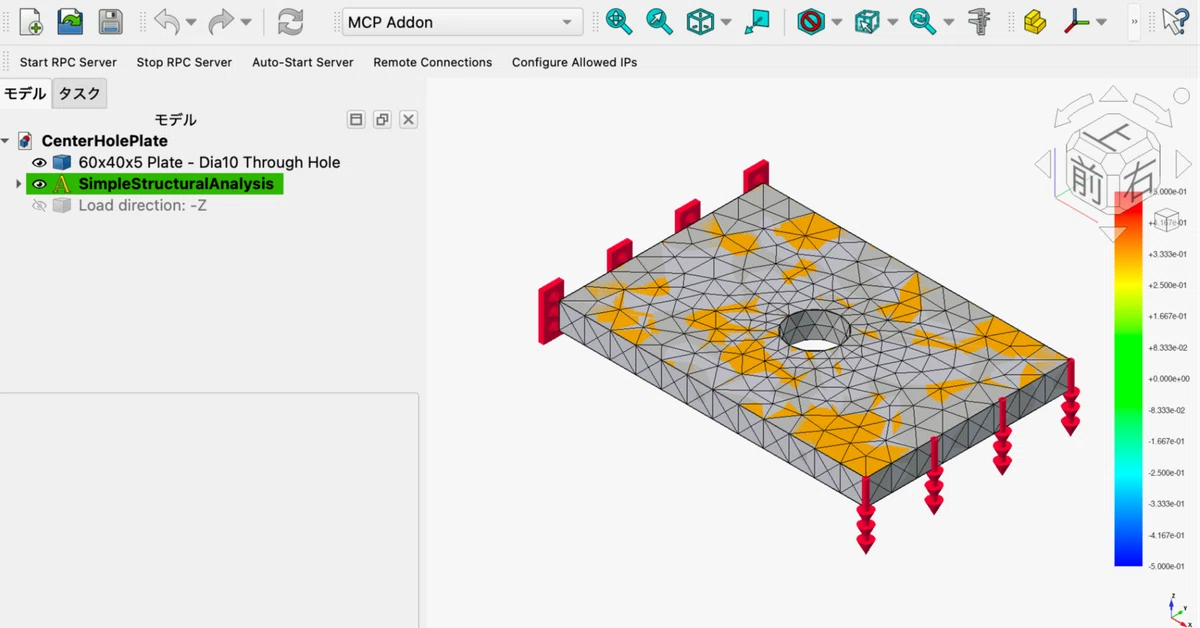The width and height of the screenshot is (1200, 628).
Task: Toggle Auto-Start Server
Action: click(x=303, y=62)
